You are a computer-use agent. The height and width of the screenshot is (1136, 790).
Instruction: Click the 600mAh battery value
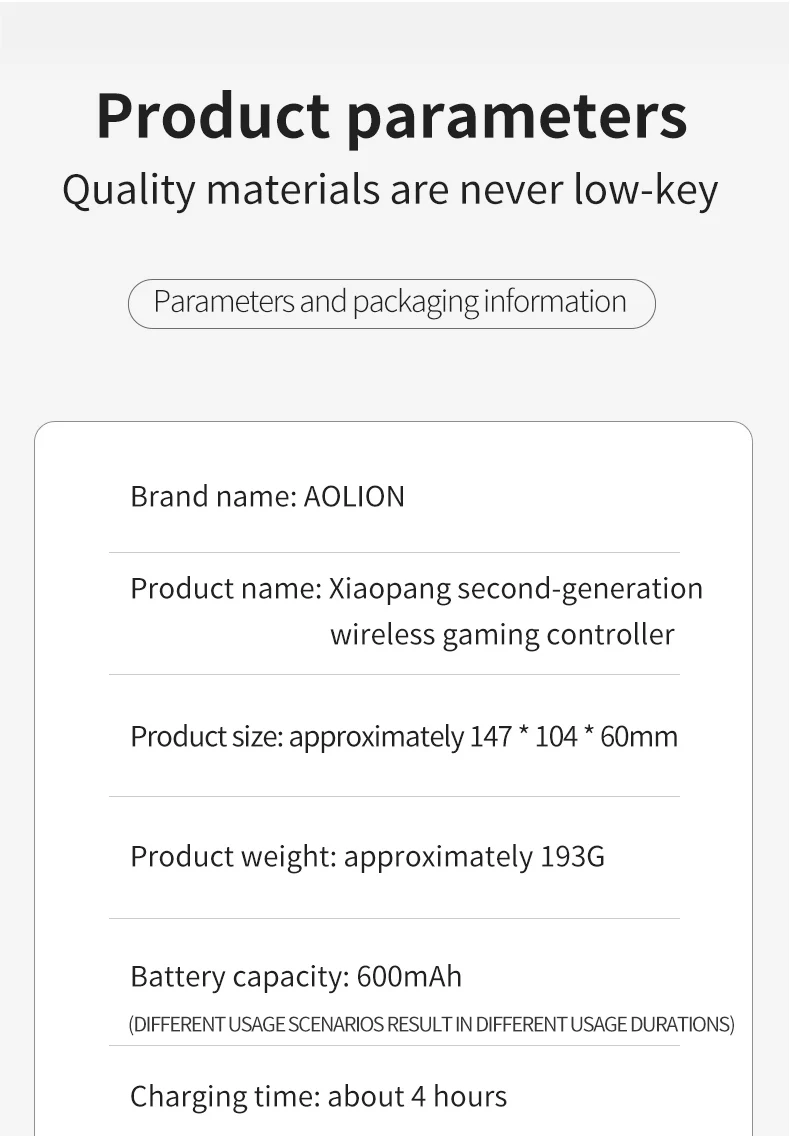tap(409, 976)
